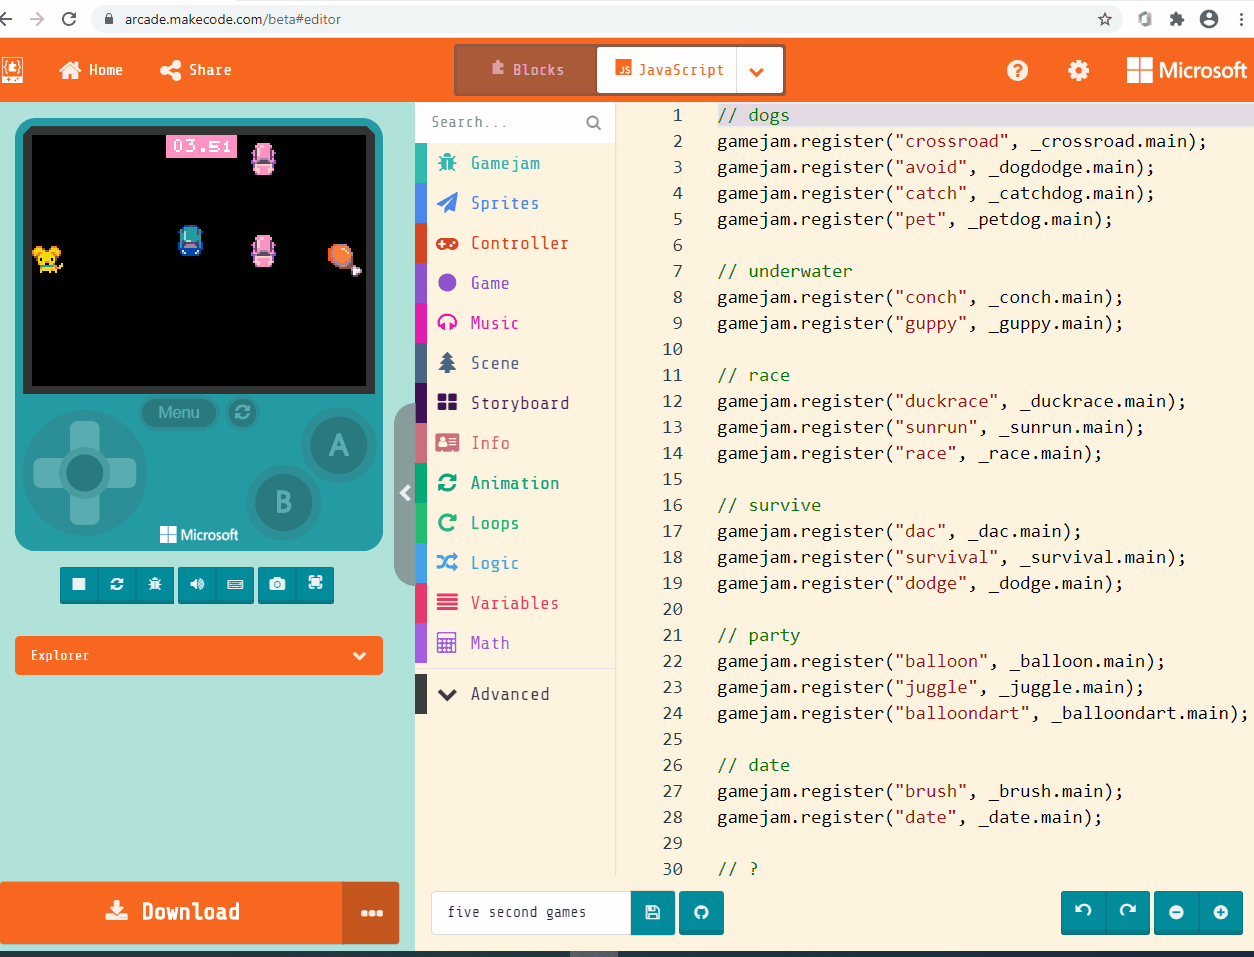Screen dimensions: 1254x957
Task: Click browser reload button
Action: pyautogui.click(x=69, y=19)
